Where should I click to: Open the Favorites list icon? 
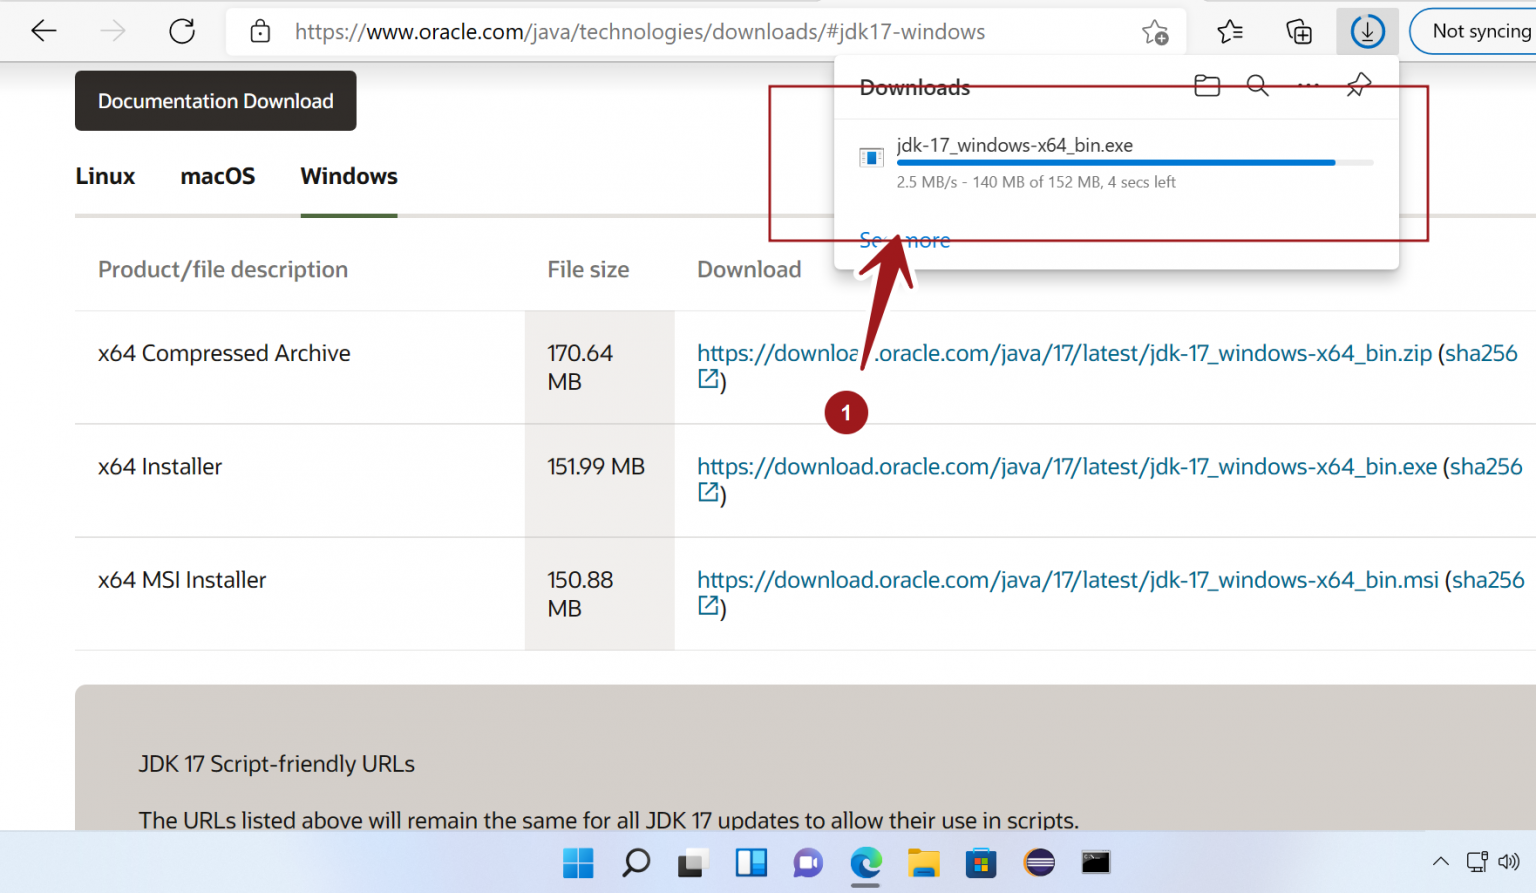1230,32
